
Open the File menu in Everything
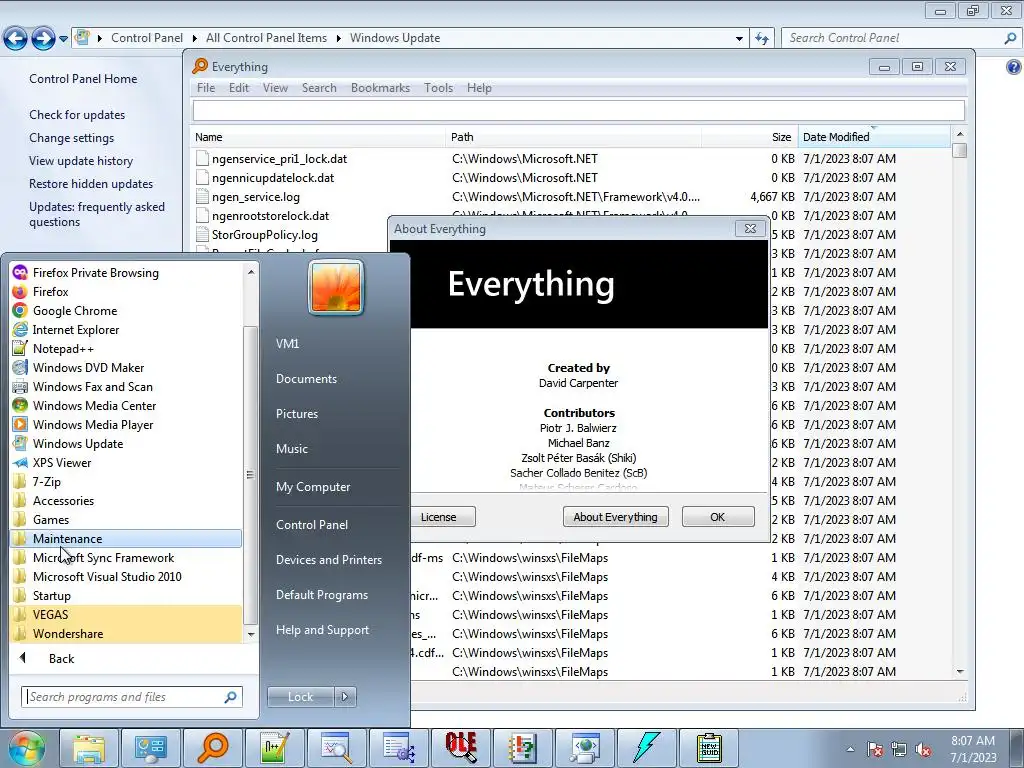tap(206, 88)
